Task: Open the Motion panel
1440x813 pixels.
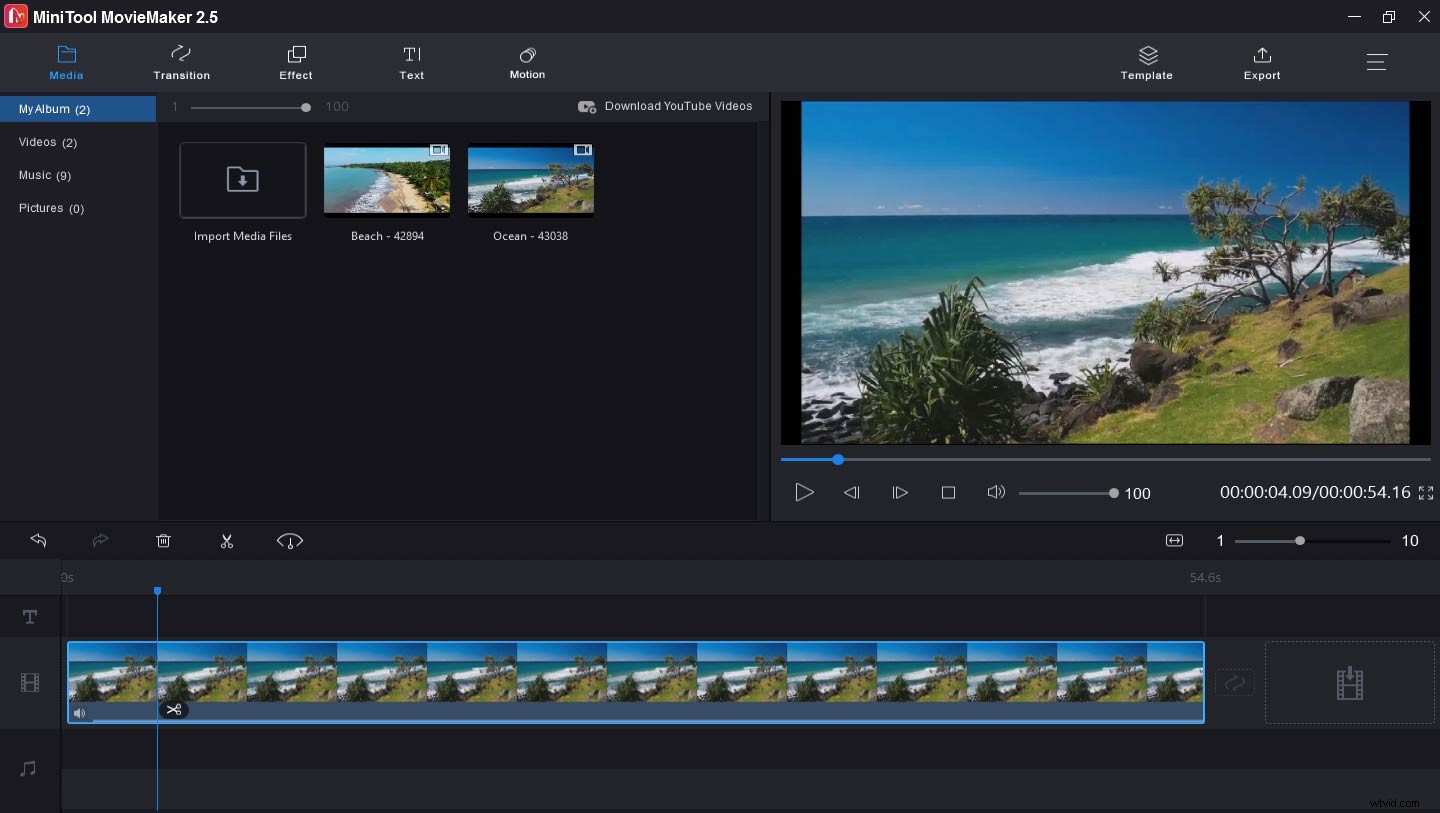Action: [x=527, y=62]
